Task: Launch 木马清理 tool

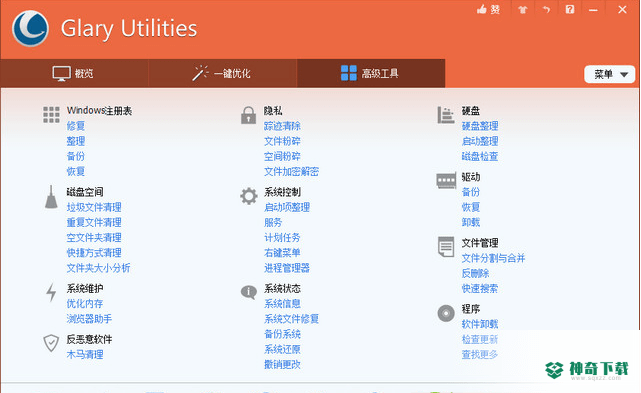Action: 85,355
